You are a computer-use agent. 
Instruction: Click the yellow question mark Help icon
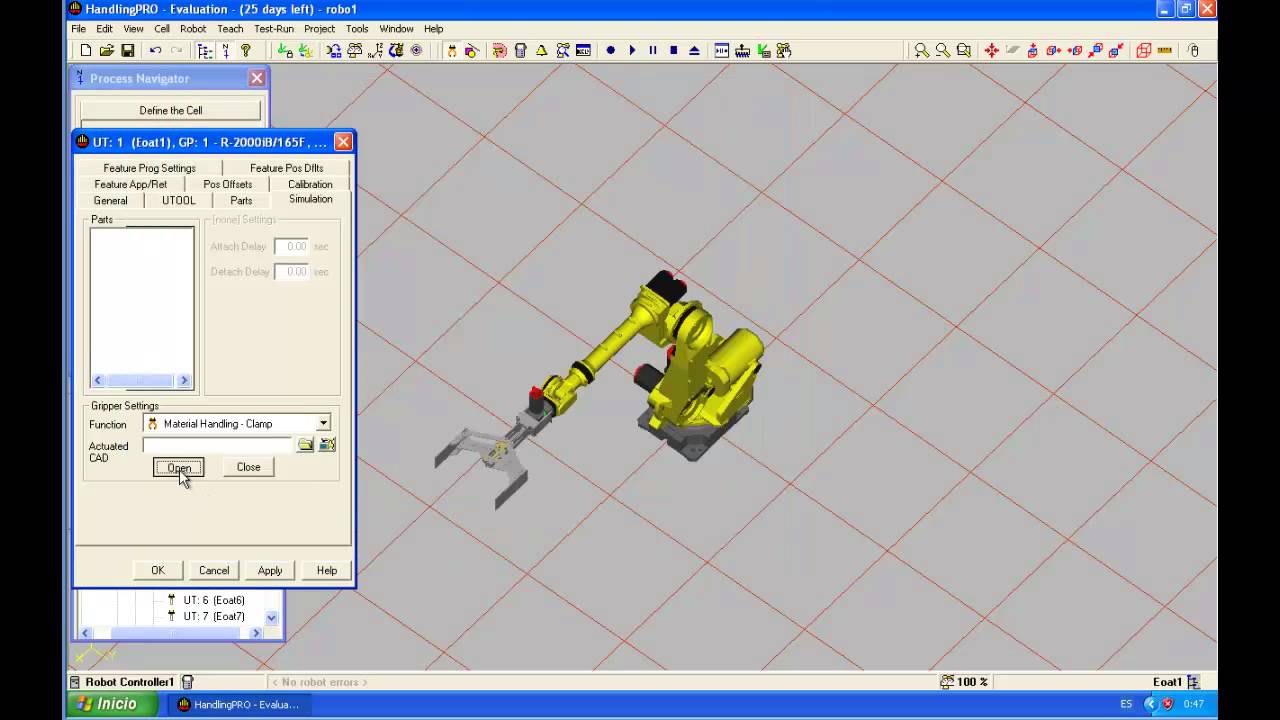point(245,50)
